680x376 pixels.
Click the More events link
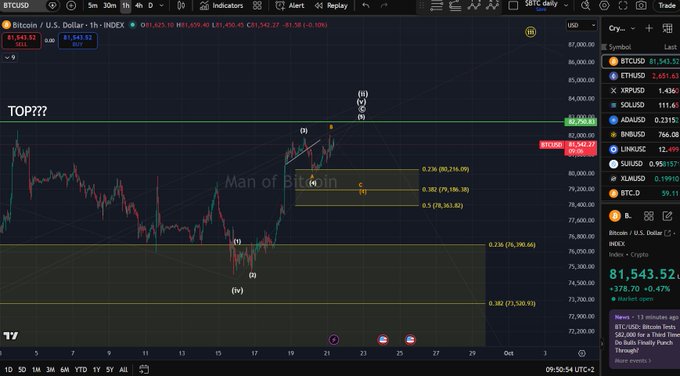coord(633,361)
